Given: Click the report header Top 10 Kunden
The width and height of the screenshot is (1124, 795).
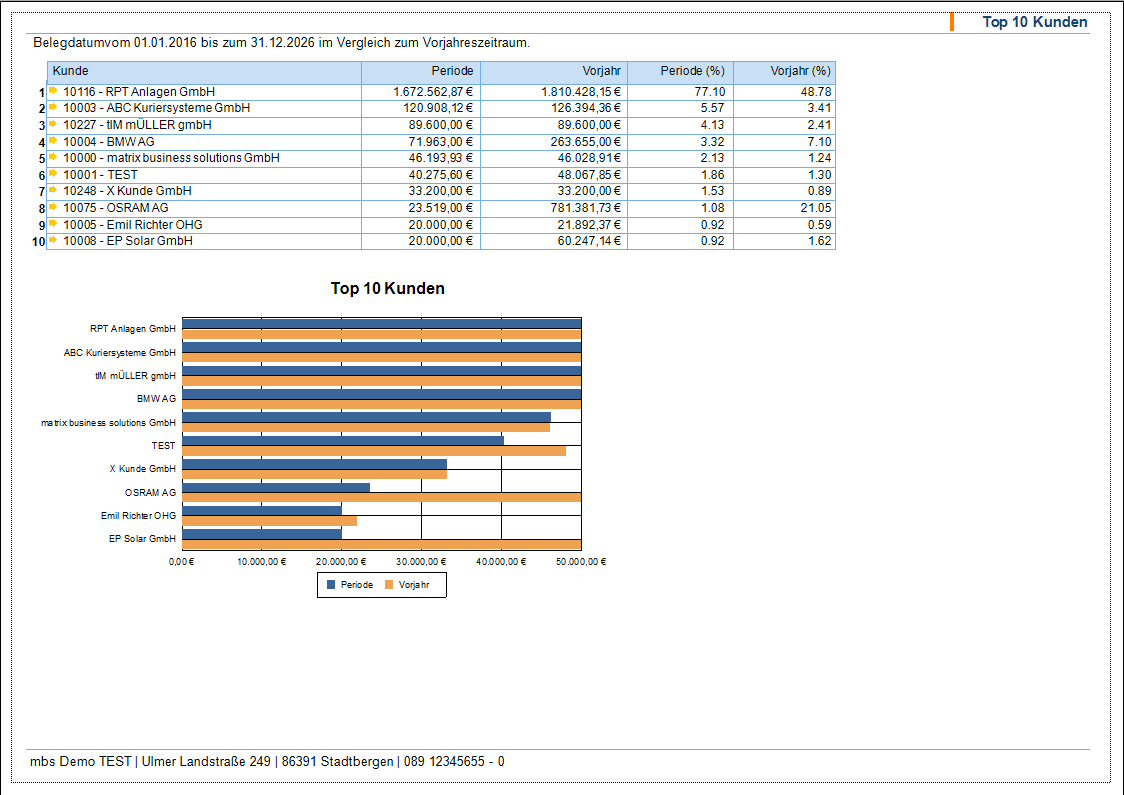Looking at the screenshot, I should [1034, 22].
